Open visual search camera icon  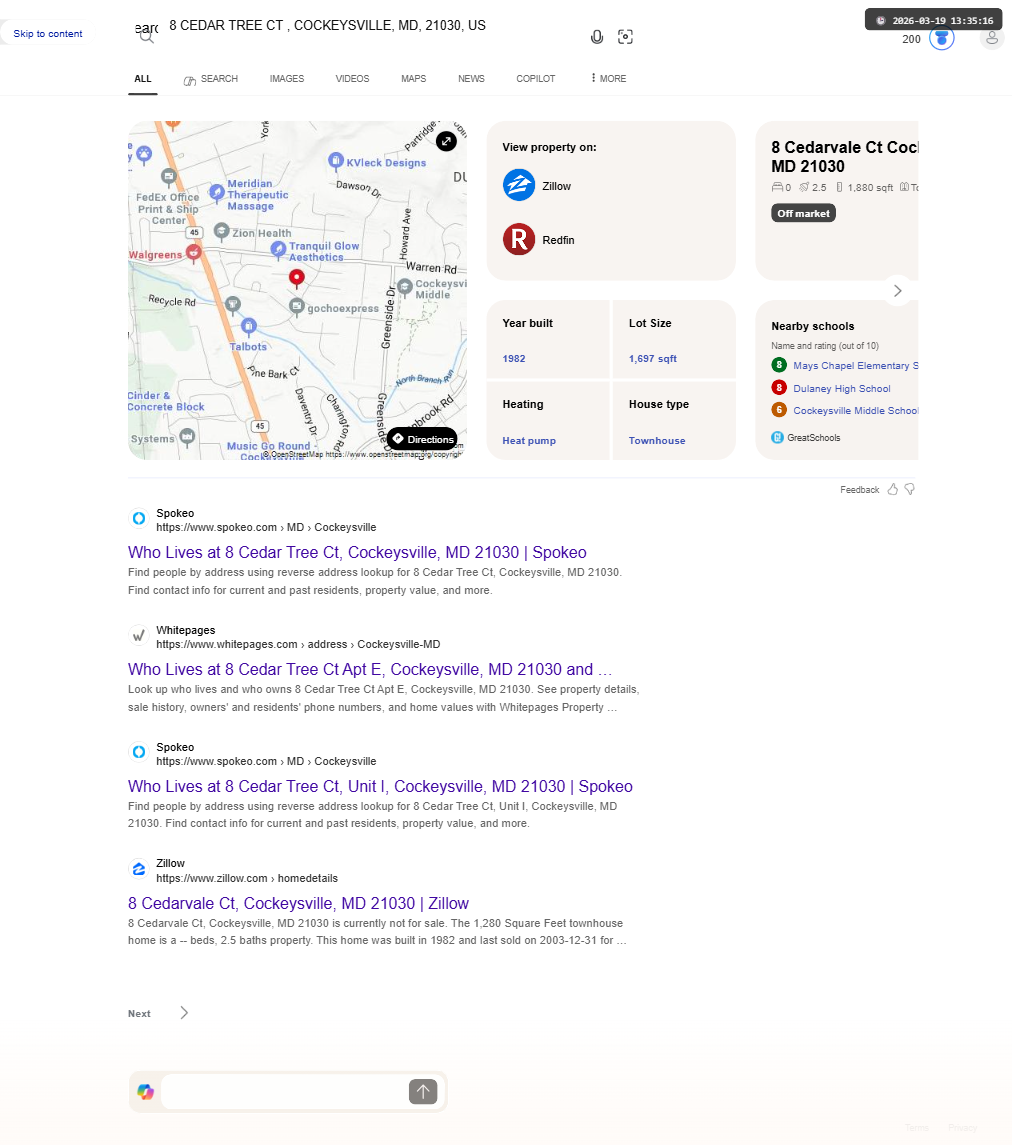625,37
